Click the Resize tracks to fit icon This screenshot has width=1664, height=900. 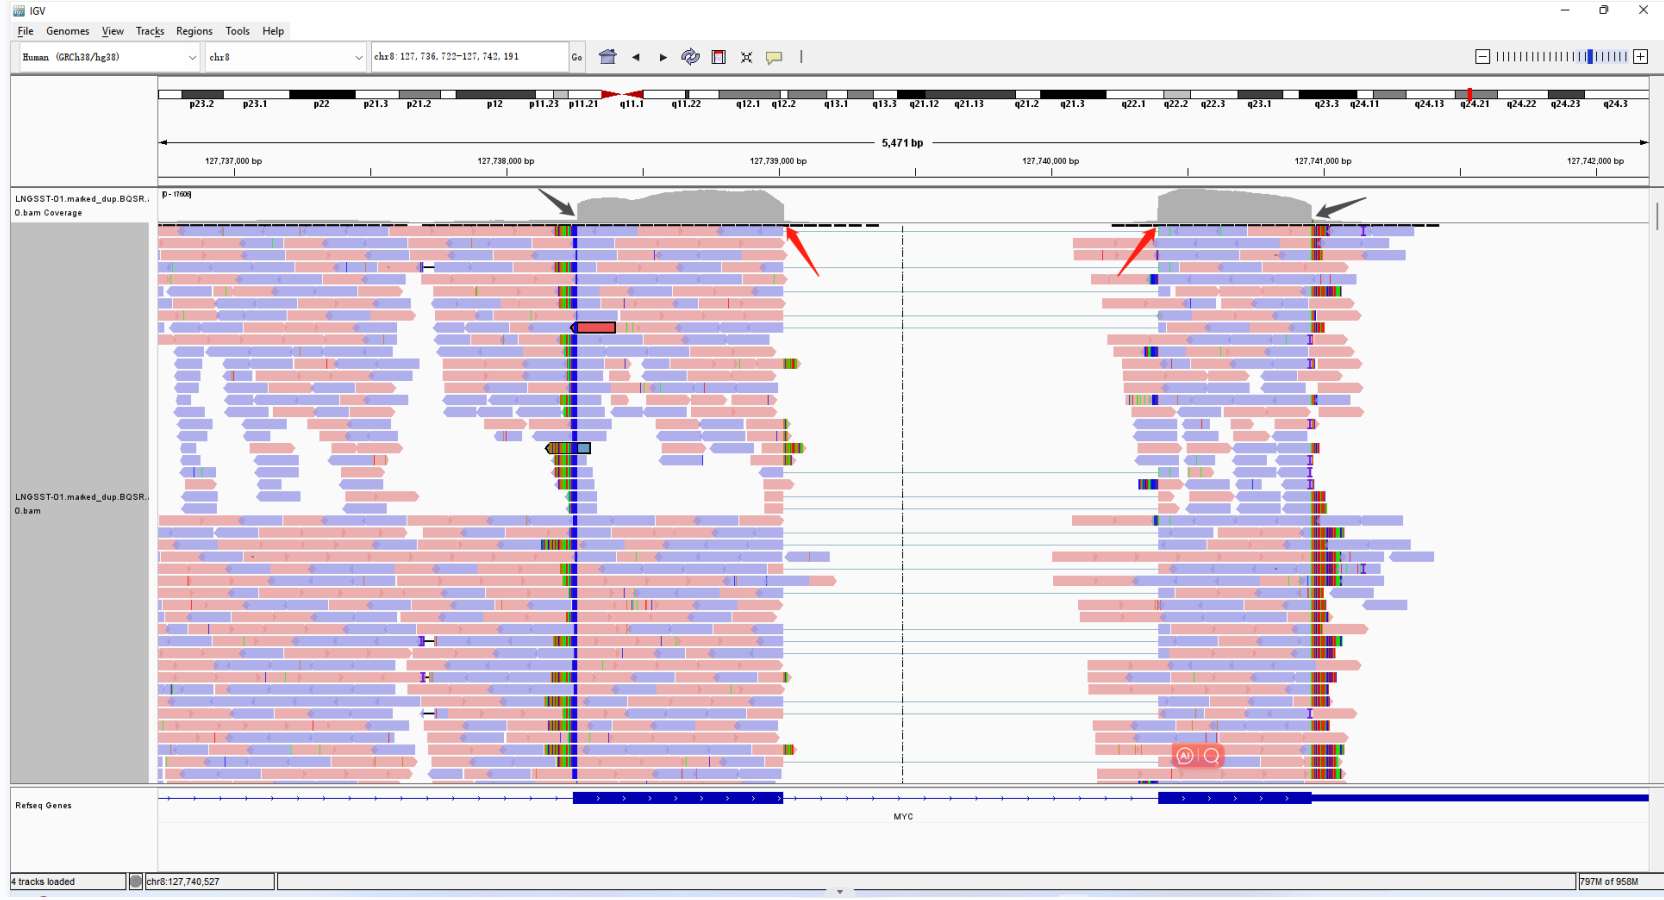(746, 57)
